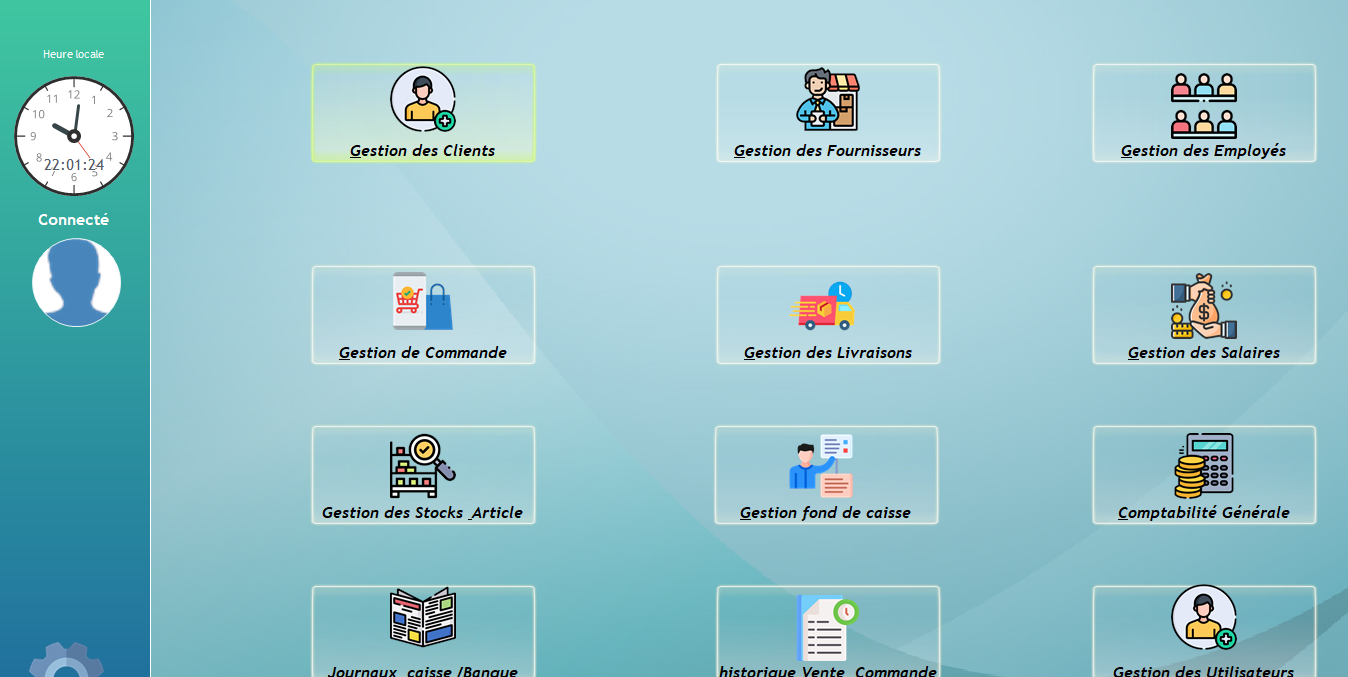Click the 'Heure locale' label
Image resolution: width=1348 pixels, height=677 pixels.
pos(73,54)
